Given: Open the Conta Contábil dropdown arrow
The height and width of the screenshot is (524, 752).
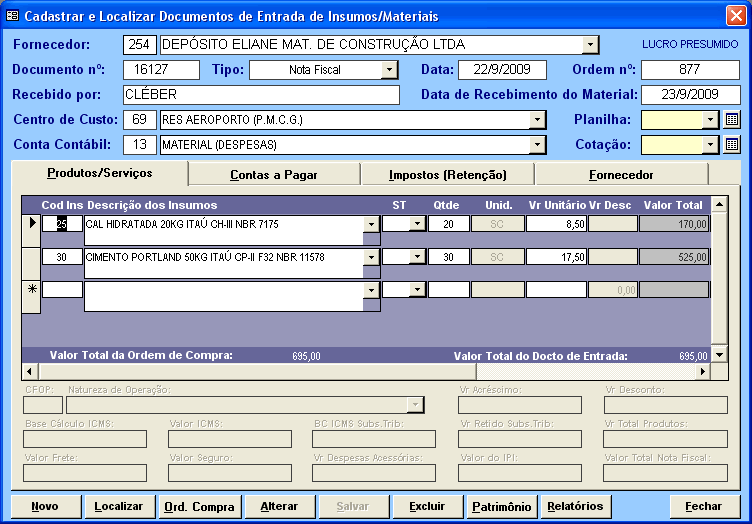Looking at the screenshot, I should tap(537, 145).
